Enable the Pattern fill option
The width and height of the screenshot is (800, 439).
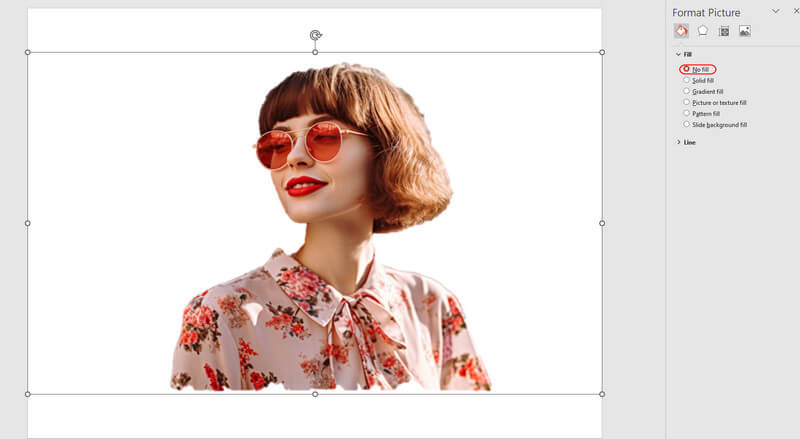pos(687,113)
